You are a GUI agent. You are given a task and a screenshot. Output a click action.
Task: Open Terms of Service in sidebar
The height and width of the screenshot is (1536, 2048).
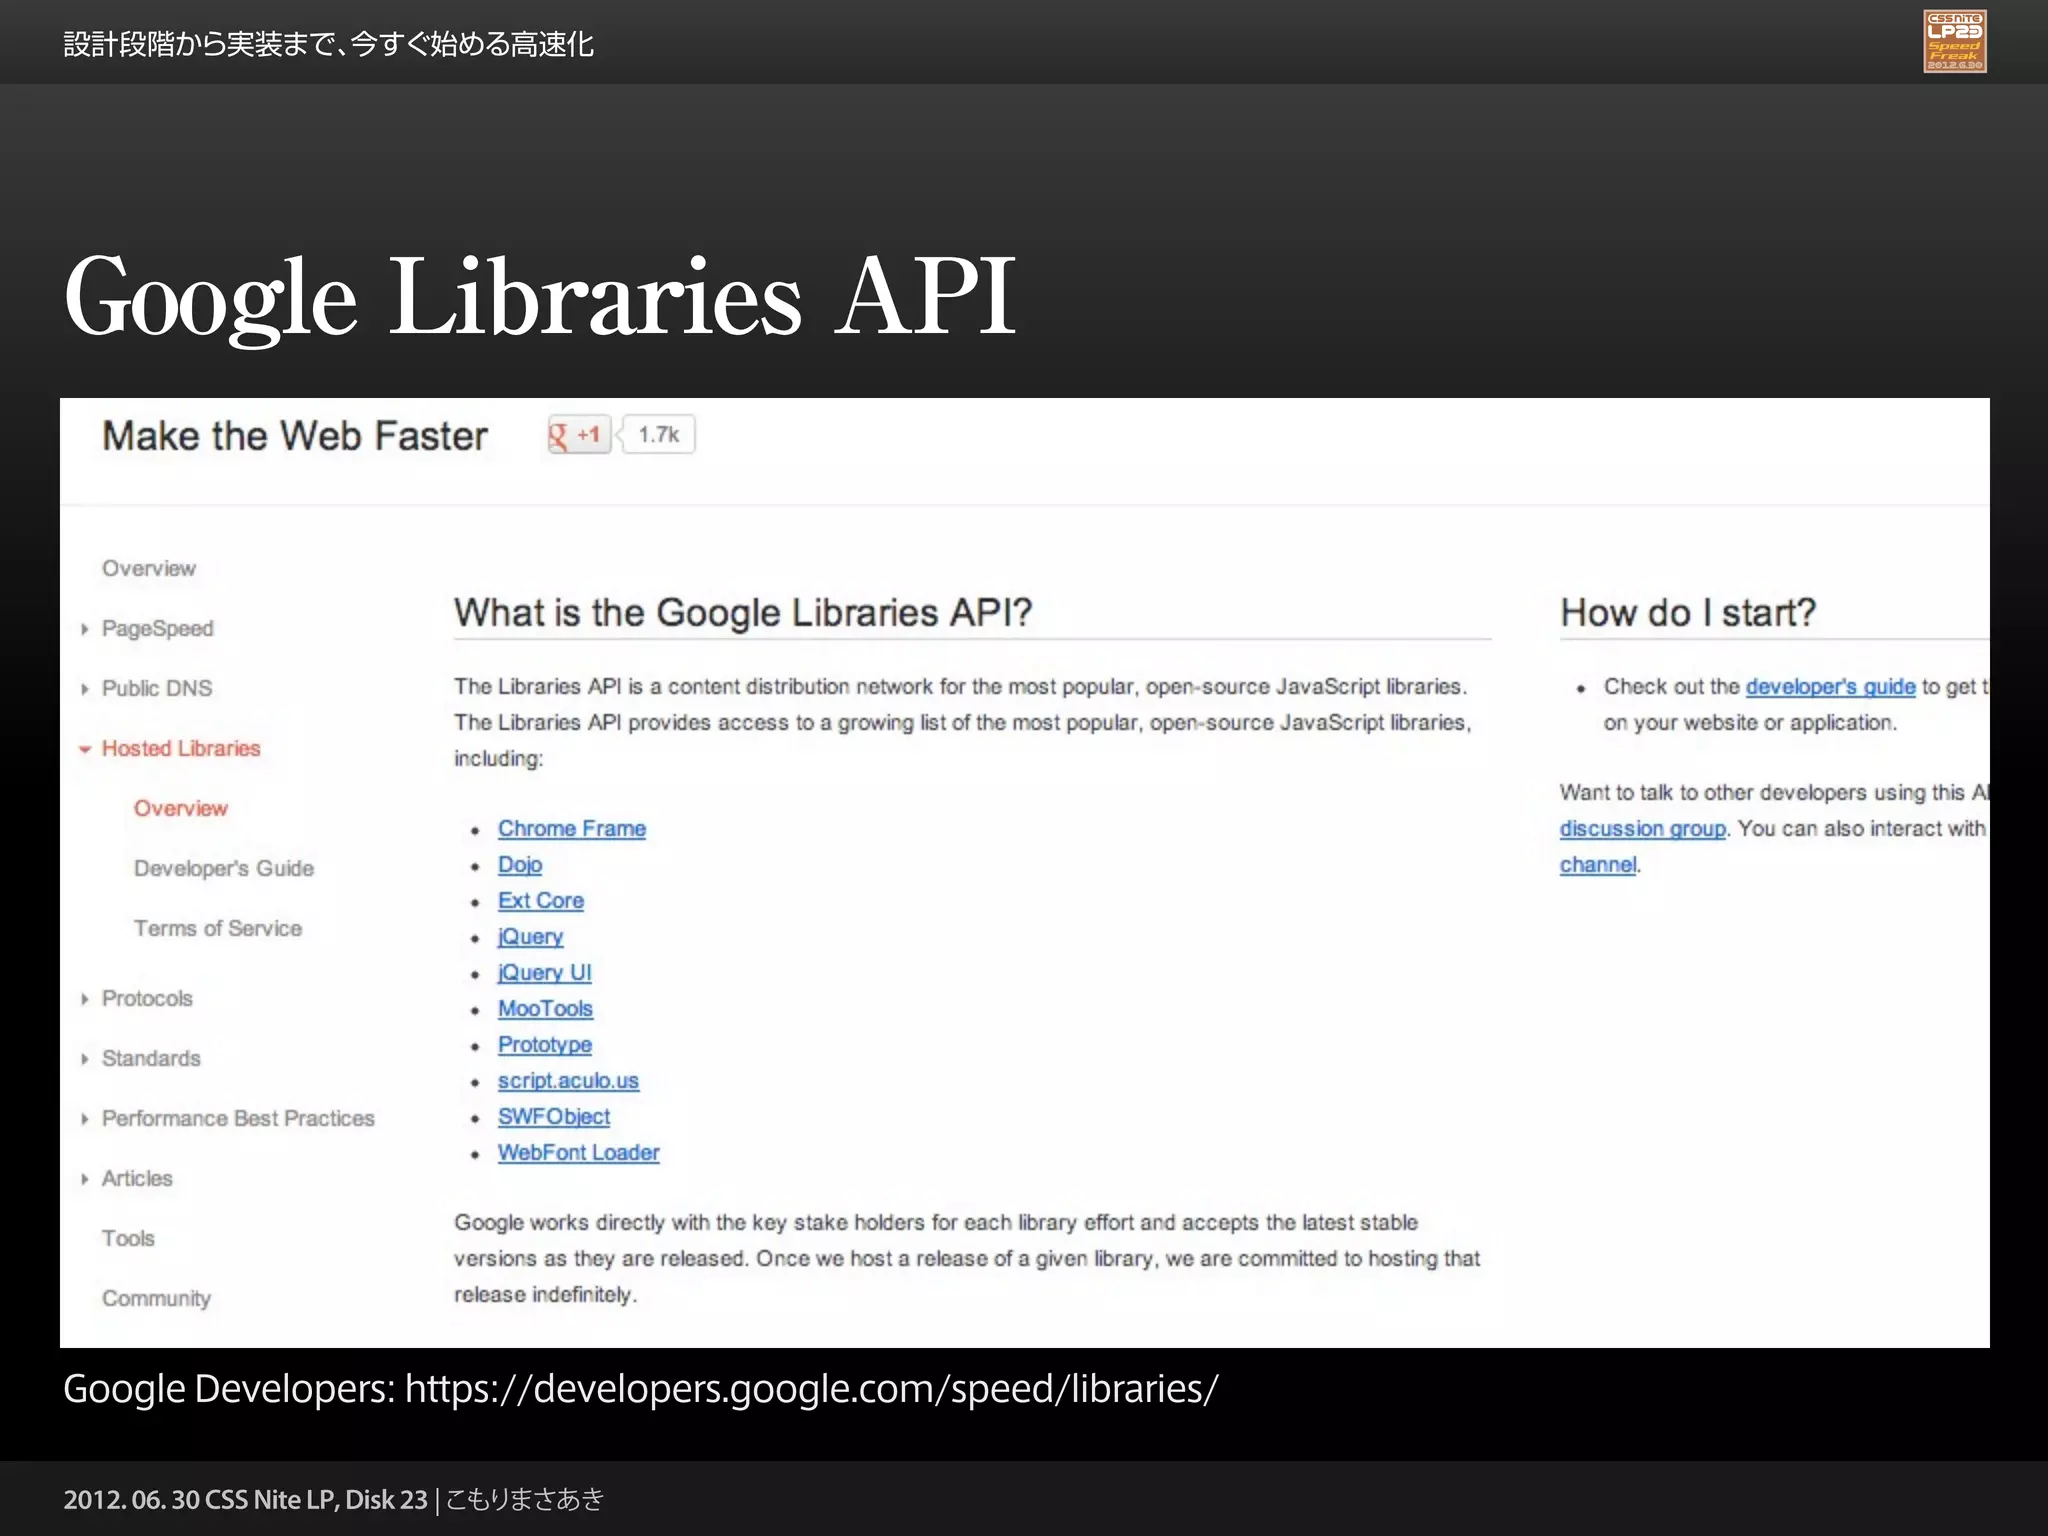click(218, 928)
